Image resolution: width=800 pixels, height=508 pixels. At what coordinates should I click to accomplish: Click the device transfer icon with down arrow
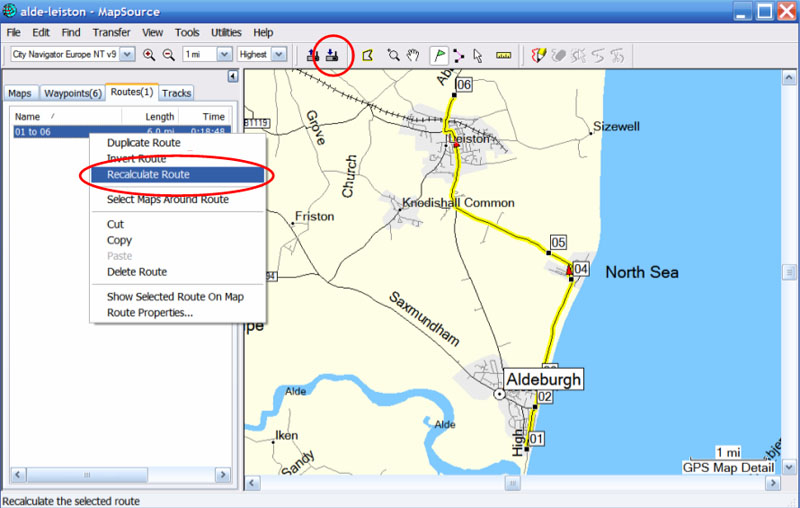pyautogui.click(x=332, y=55)
